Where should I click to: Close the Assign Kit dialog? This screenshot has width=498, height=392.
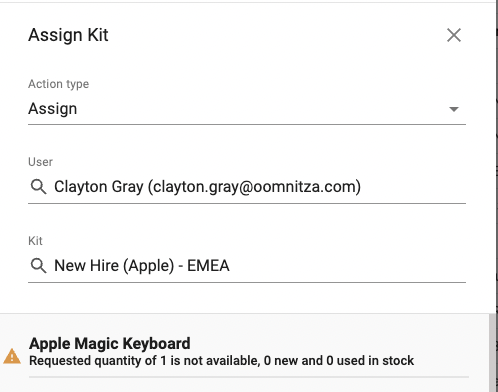click(x=454, y=35)
